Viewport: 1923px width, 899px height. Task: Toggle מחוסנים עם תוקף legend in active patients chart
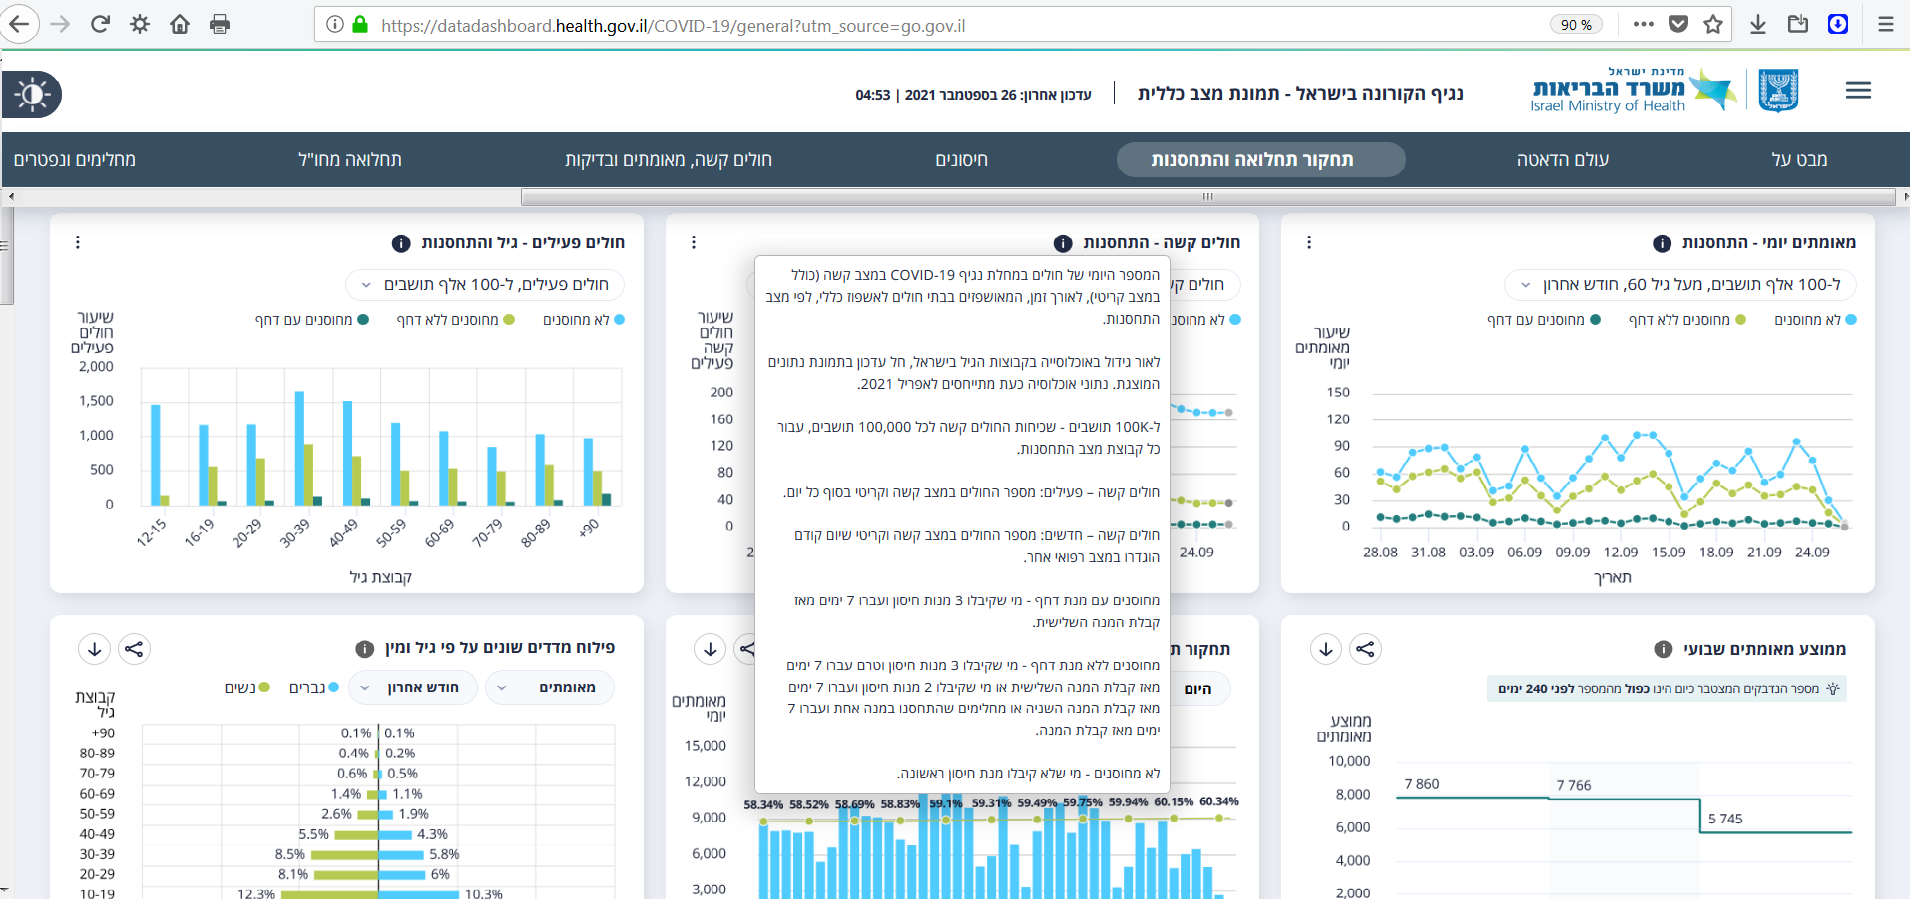pyautogui.click(x=312, y=320)
